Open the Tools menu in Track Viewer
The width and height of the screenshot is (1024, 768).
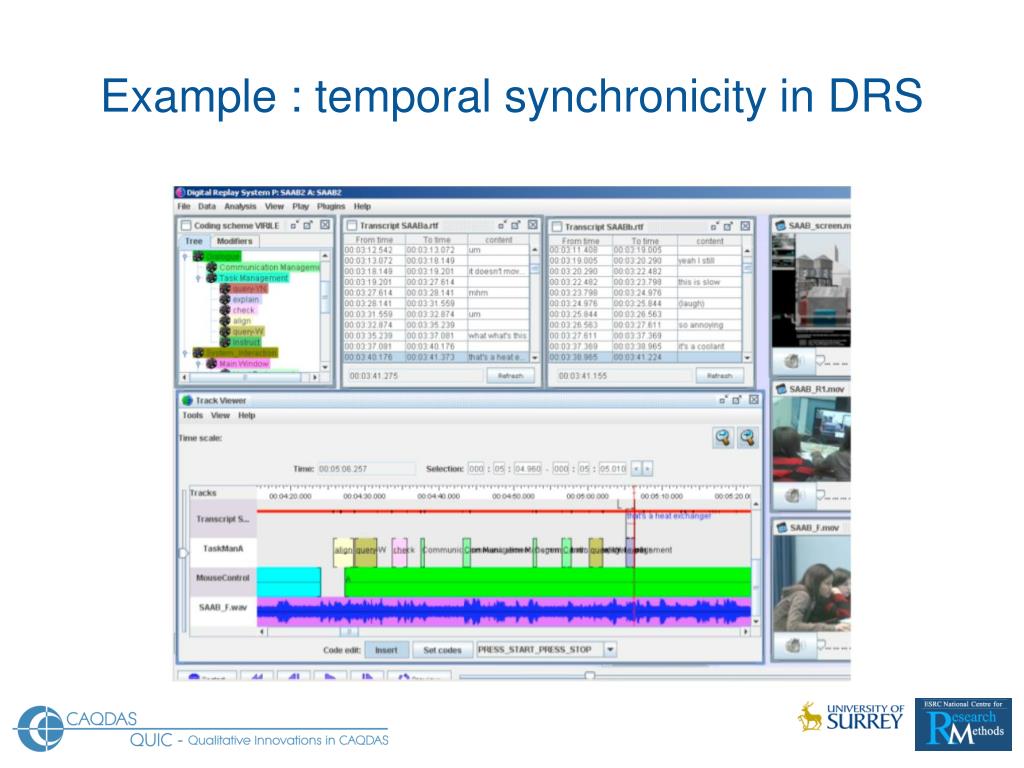[193, 415]
